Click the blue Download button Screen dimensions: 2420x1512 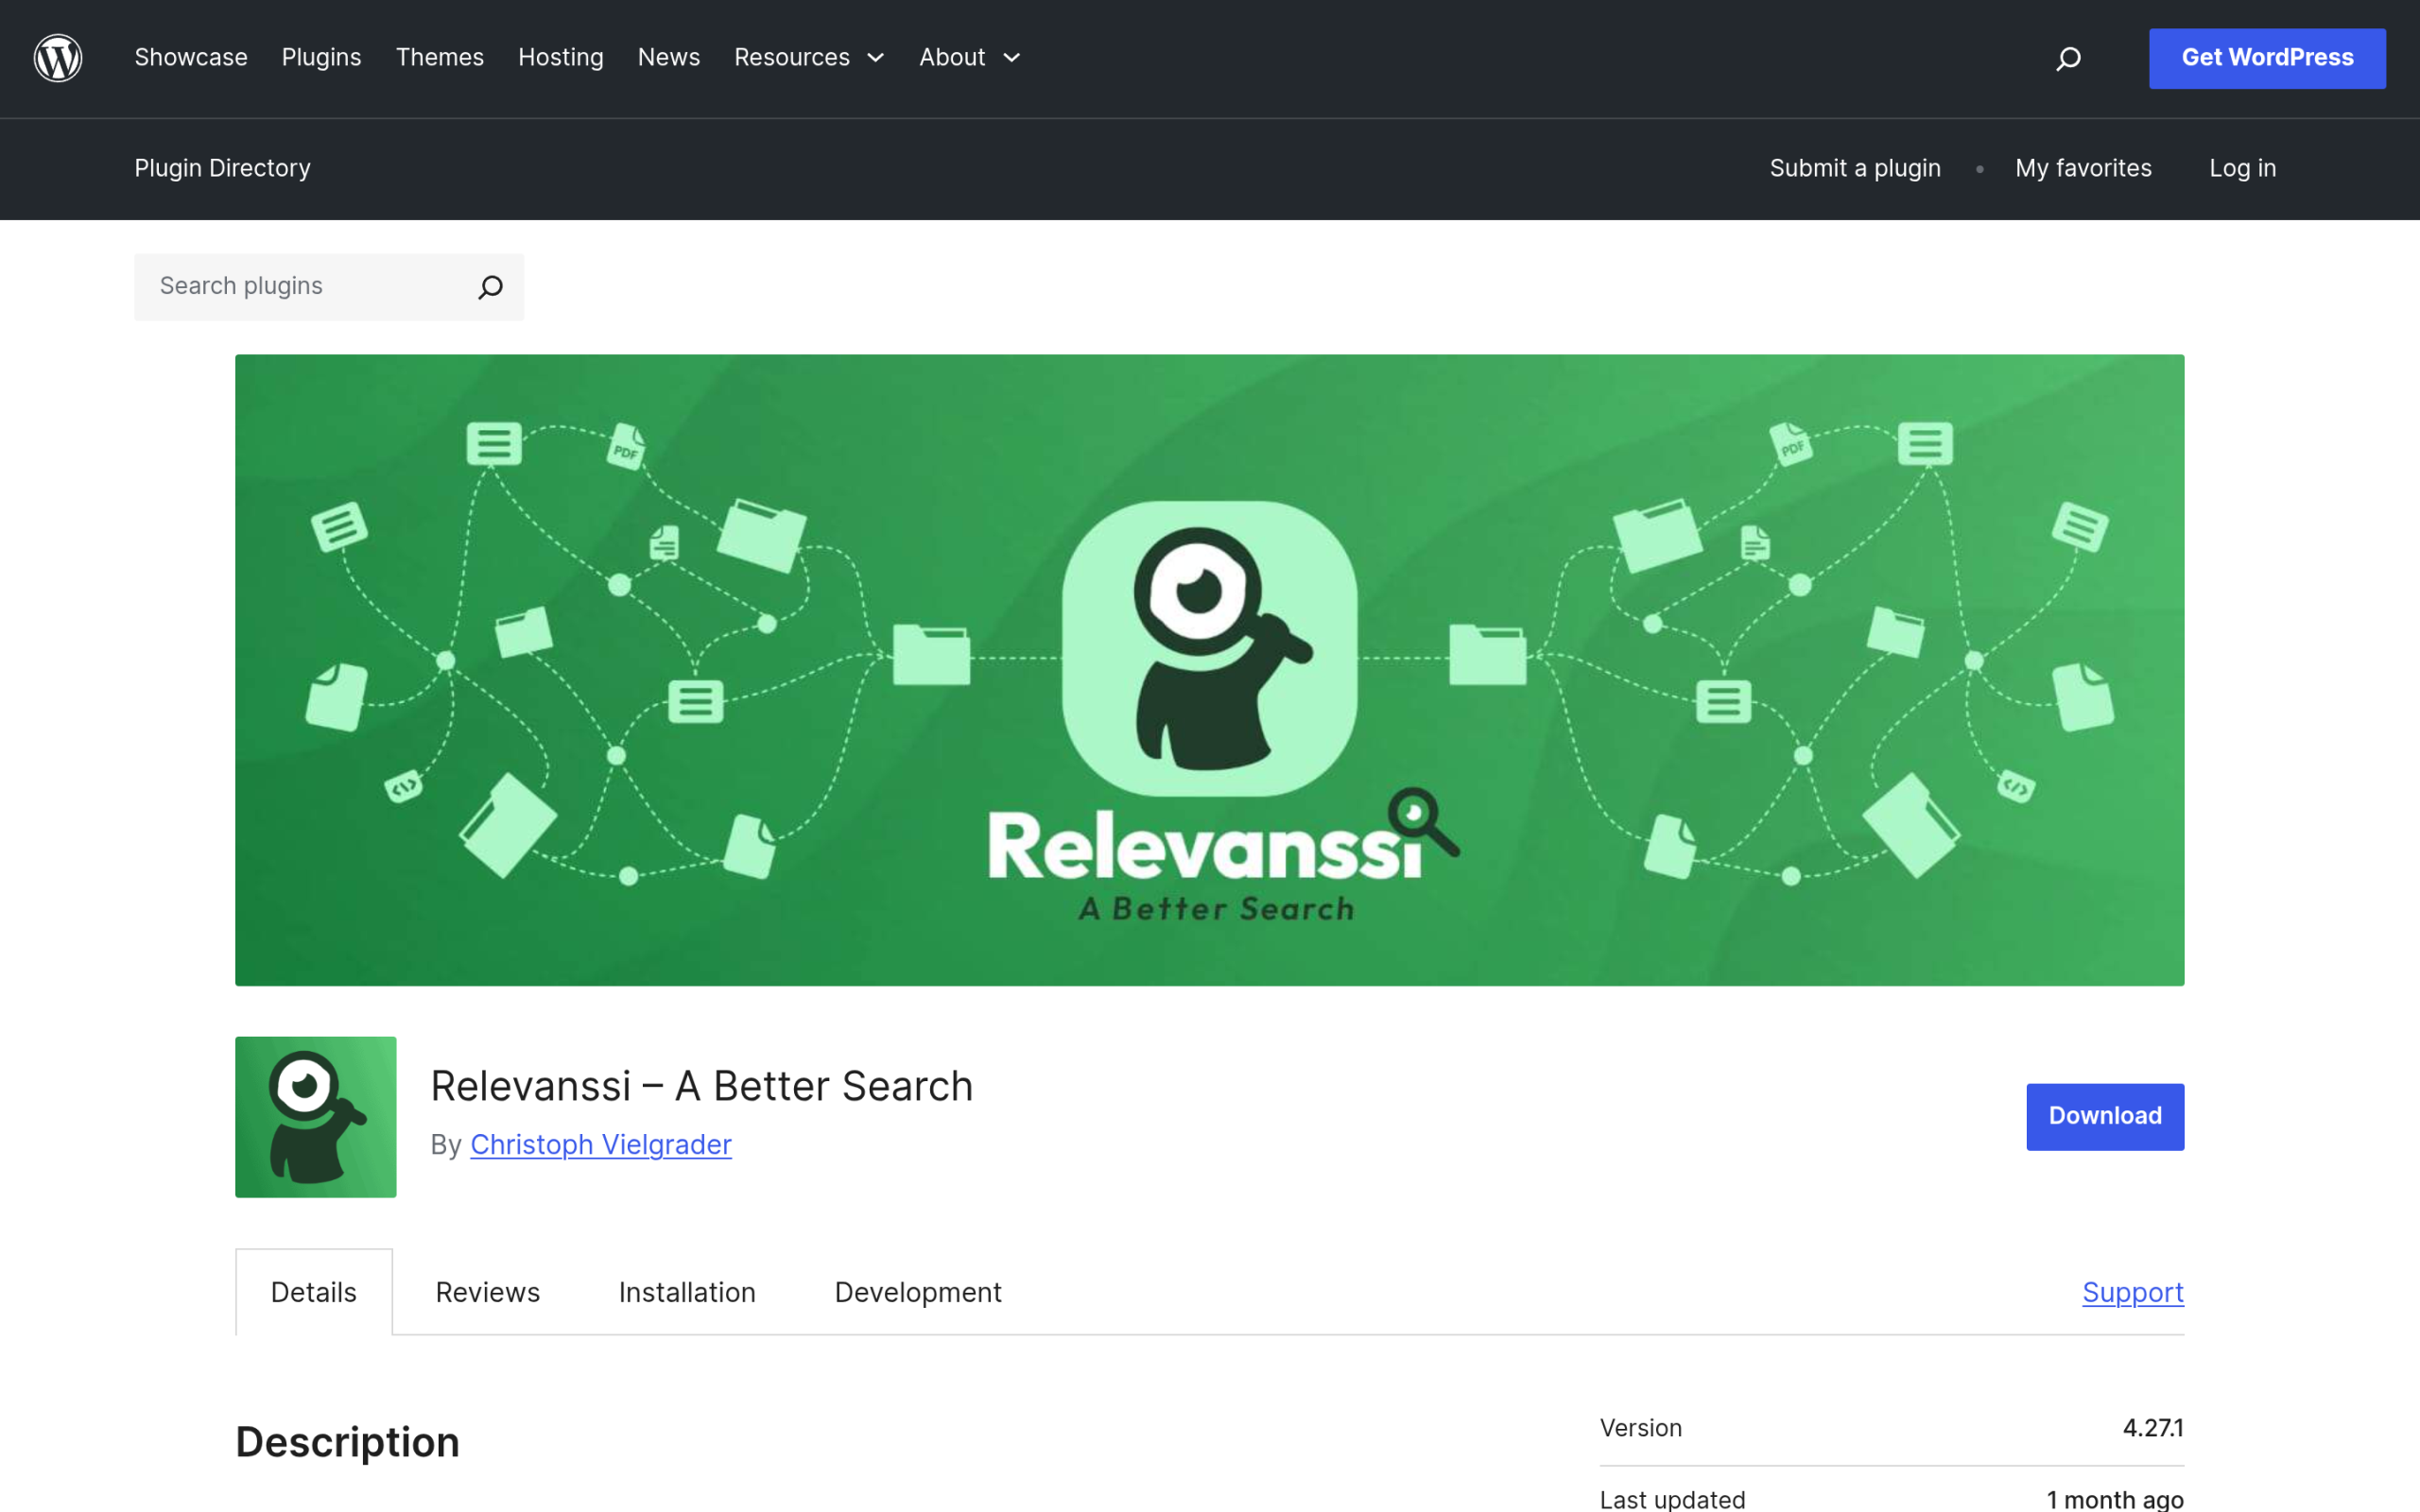(x=2105, y=1116)
